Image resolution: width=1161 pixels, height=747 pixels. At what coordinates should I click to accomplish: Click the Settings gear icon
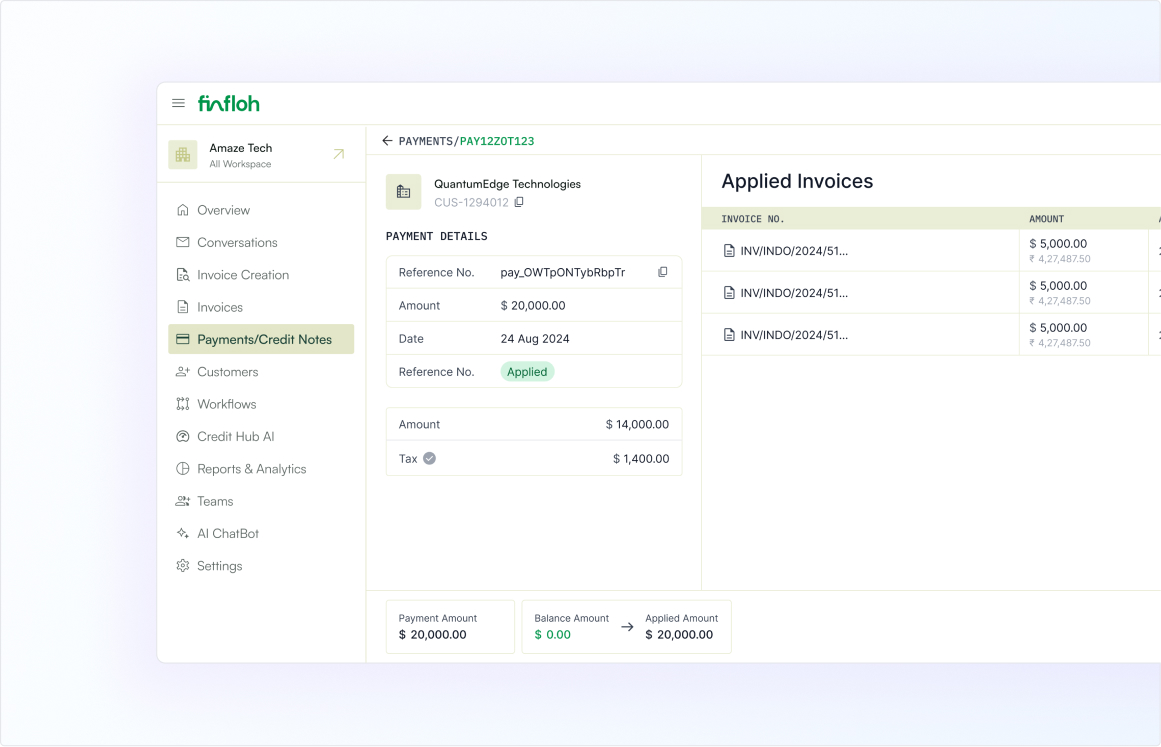183,566
